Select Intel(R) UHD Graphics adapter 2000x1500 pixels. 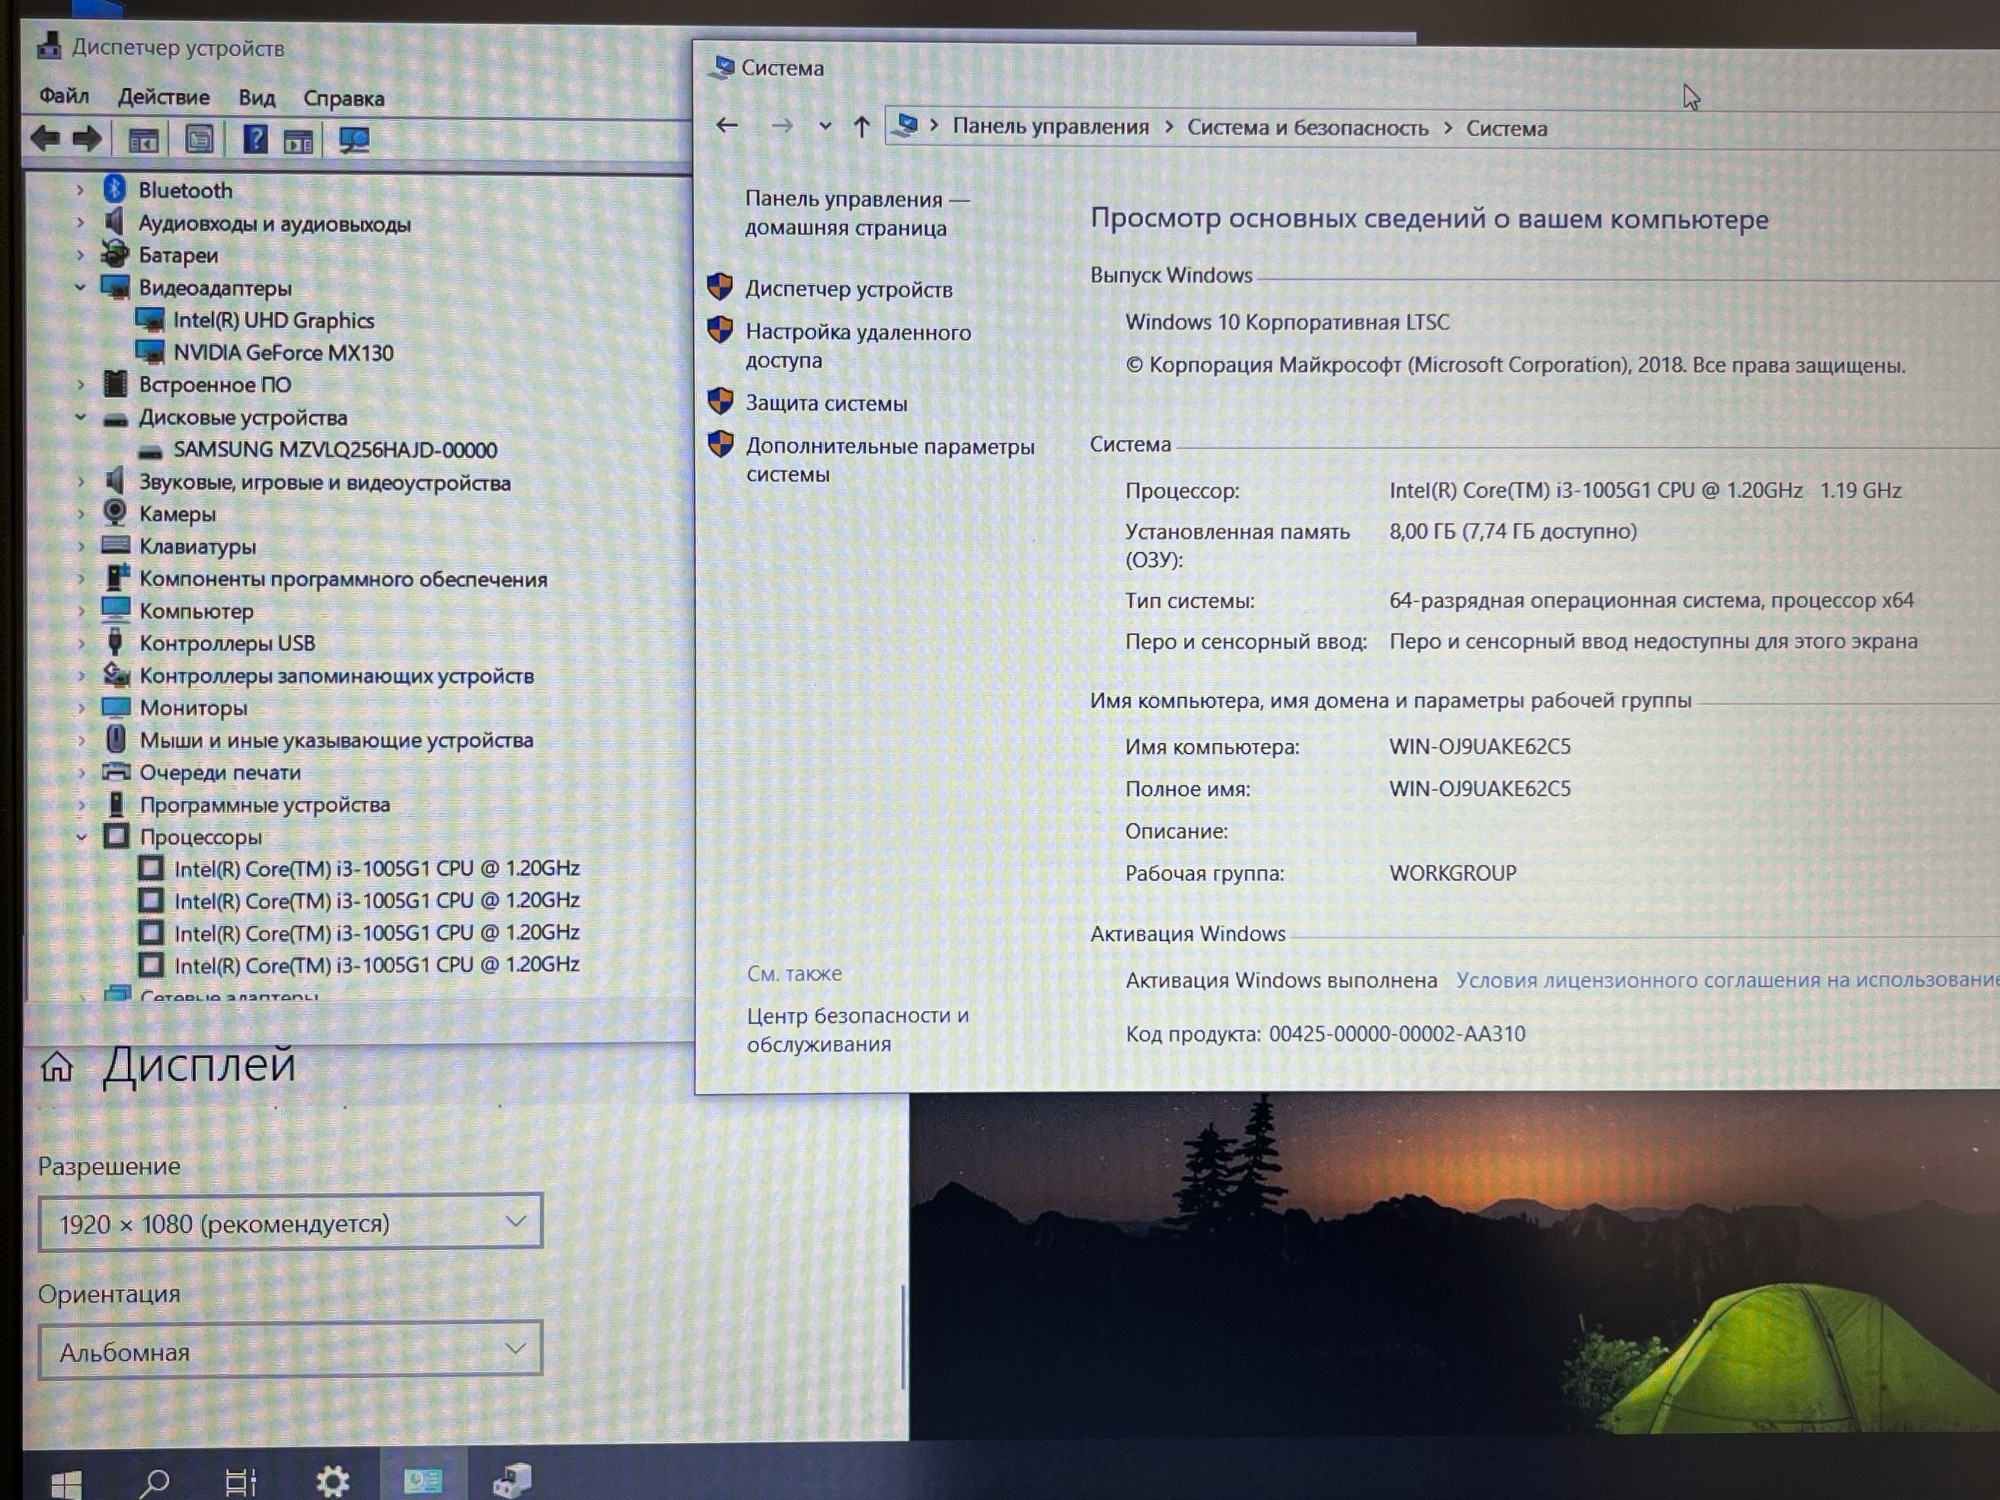(273, 320)
